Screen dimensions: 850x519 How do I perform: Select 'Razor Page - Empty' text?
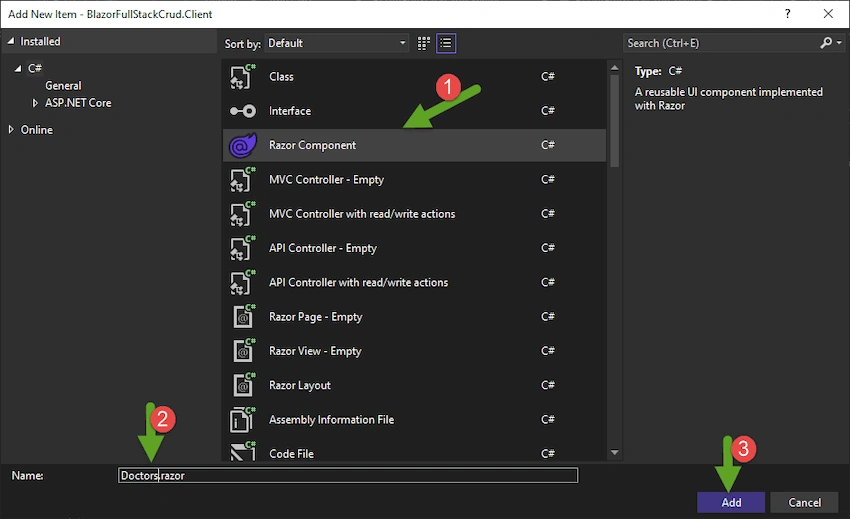pyautogui.click(x=315, y=317)
